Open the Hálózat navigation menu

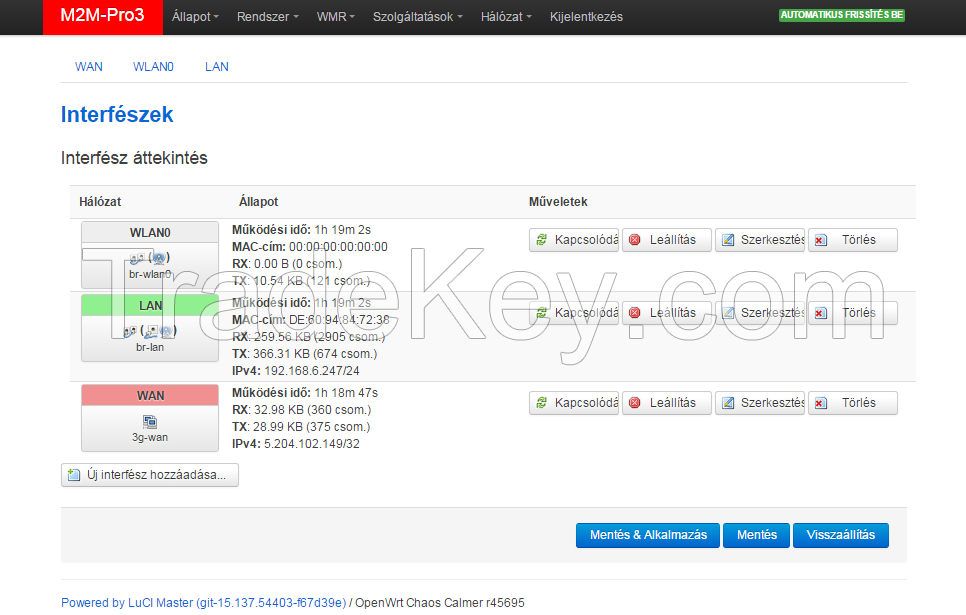(506, 17)
